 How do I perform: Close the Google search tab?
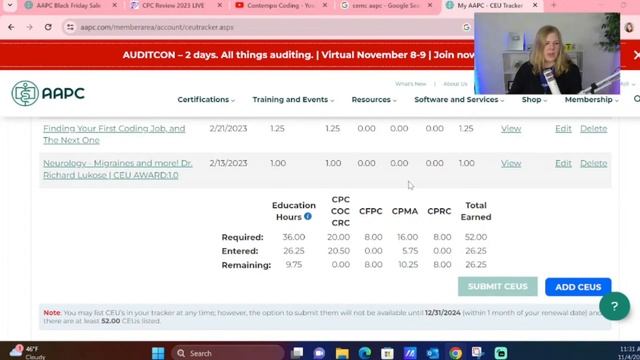click(430, 5)
